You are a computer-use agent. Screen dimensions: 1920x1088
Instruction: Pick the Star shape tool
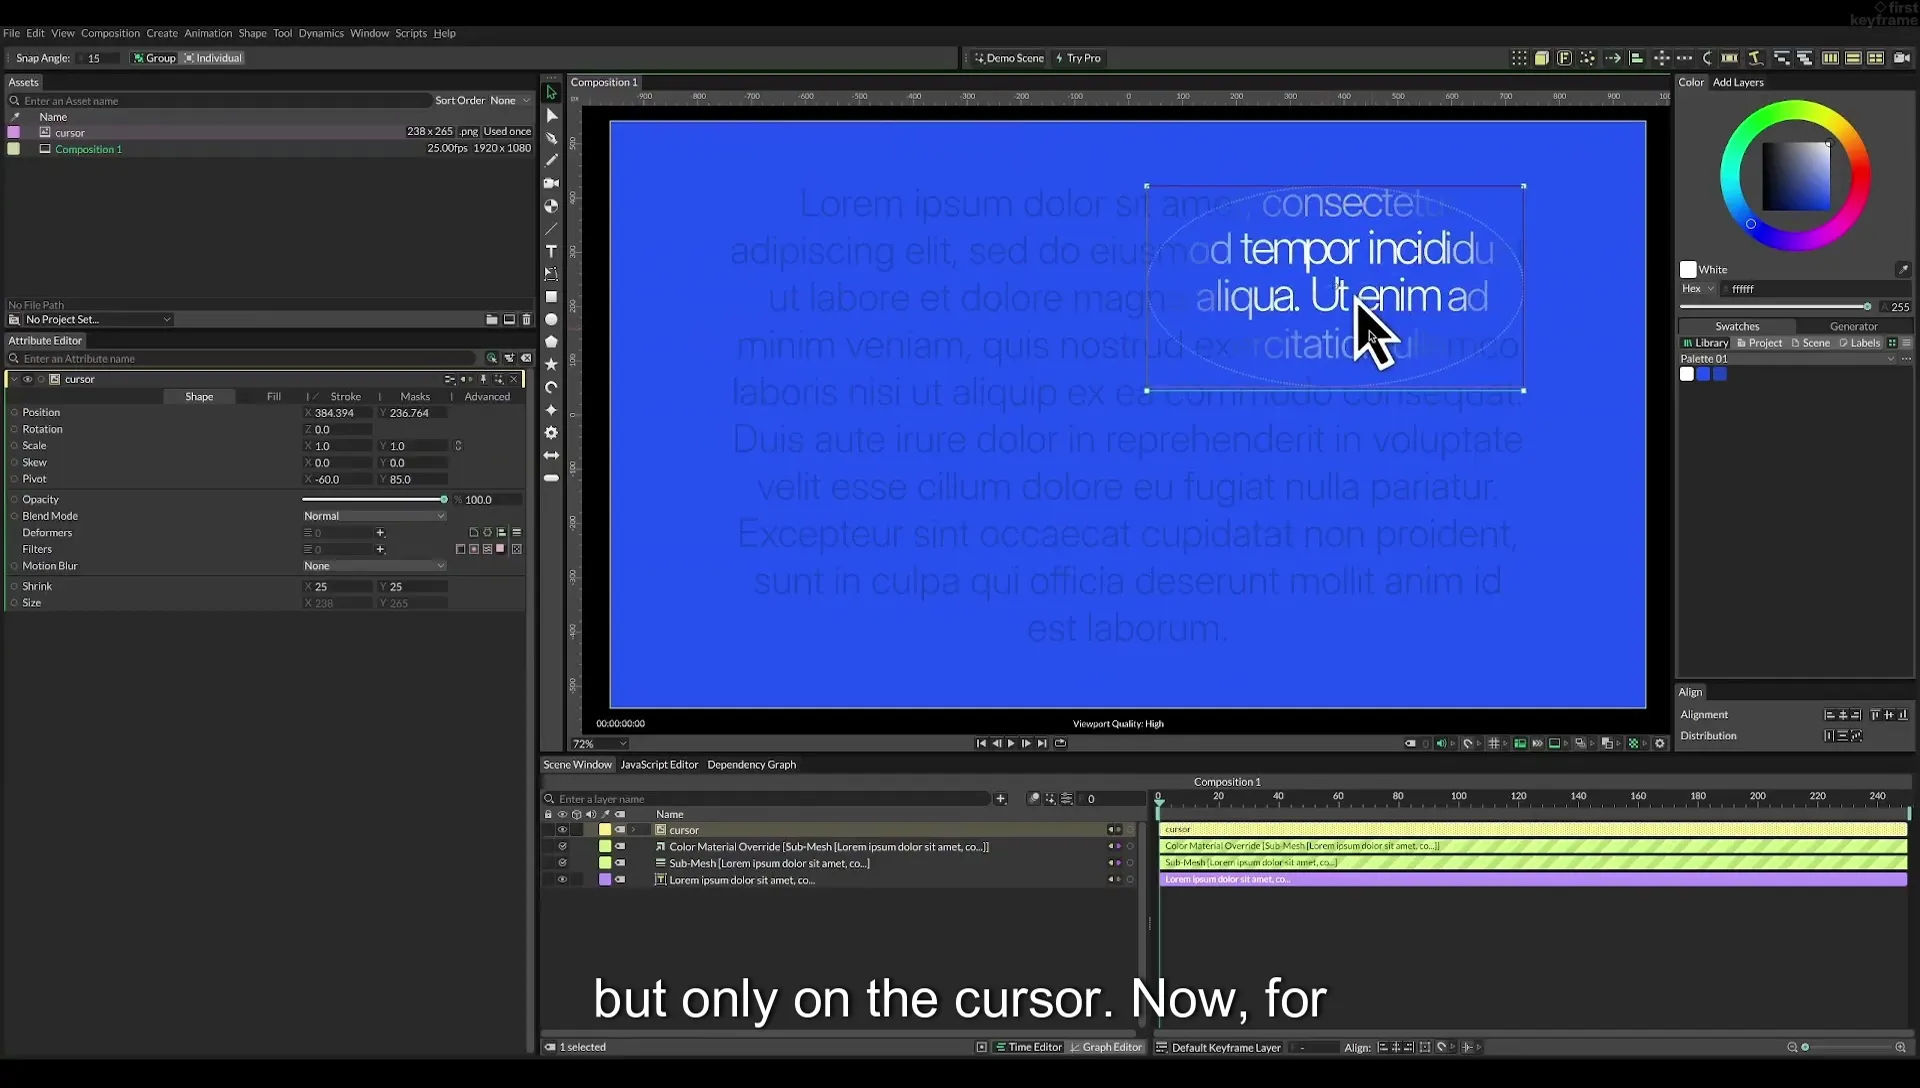pos(551,364)
